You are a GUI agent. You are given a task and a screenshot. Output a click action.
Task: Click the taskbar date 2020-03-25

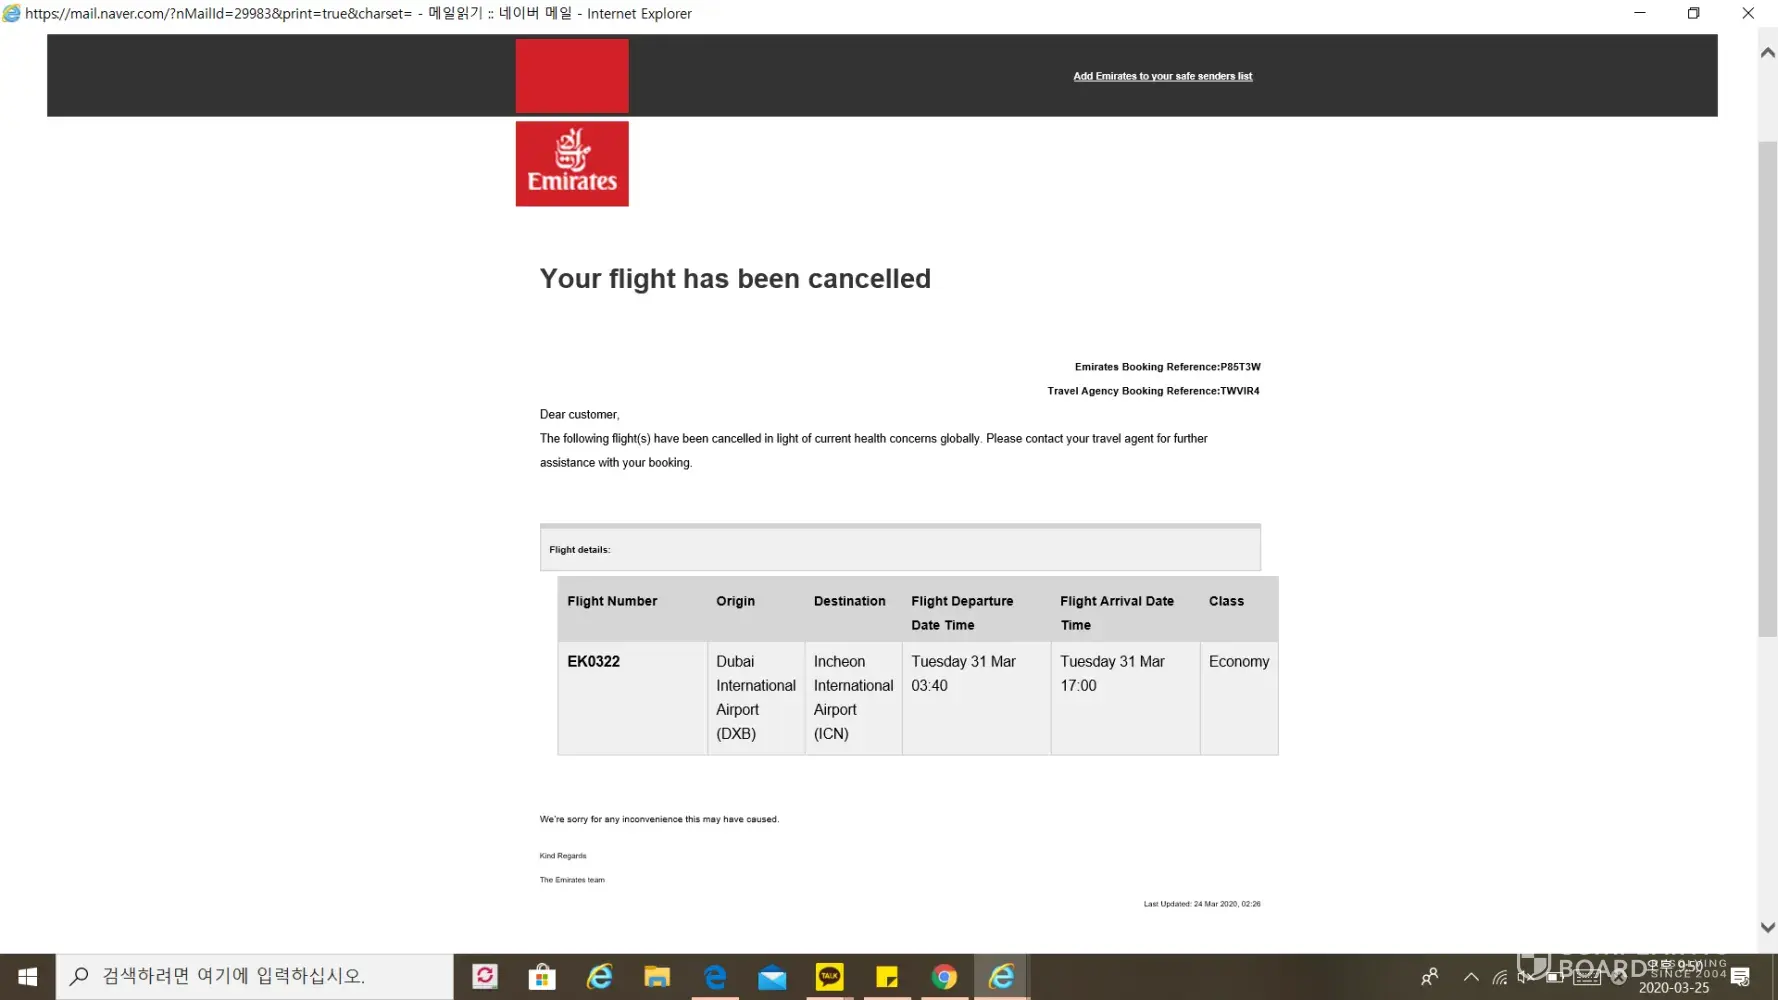tap(1674, 988)
